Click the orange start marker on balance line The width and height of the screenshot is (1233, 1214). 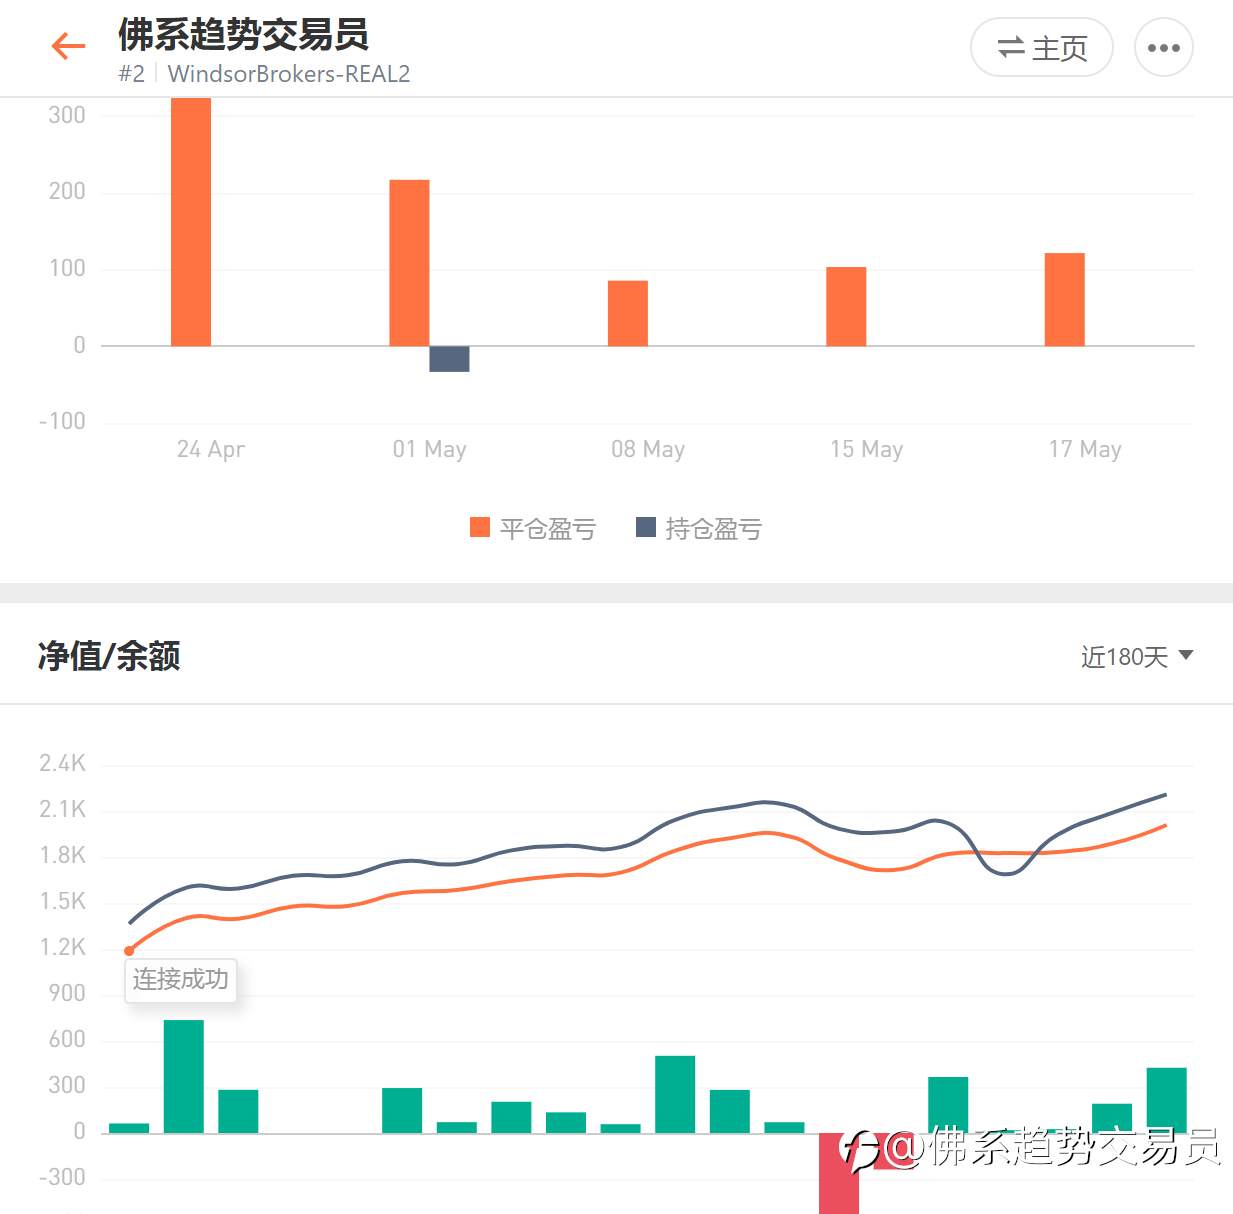coord(129,951)
